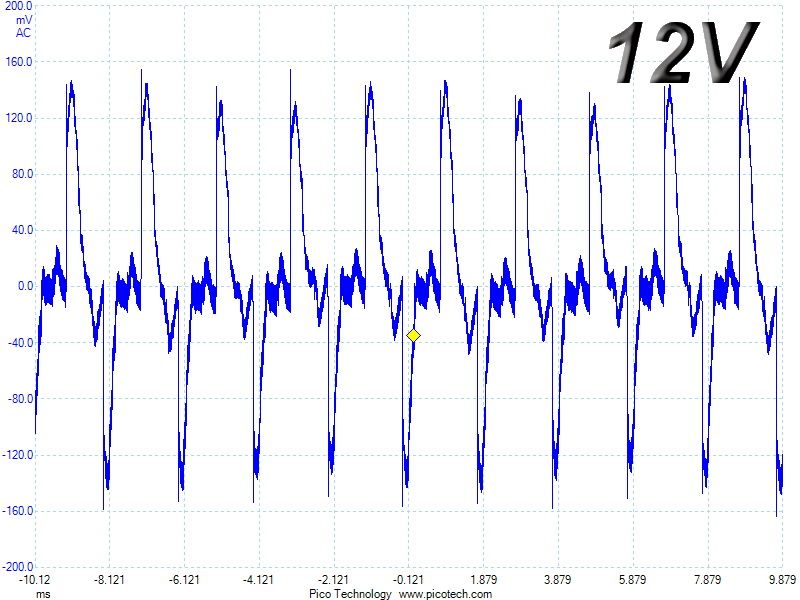Select the 200.0 top voltage axis value

point(18,6)
